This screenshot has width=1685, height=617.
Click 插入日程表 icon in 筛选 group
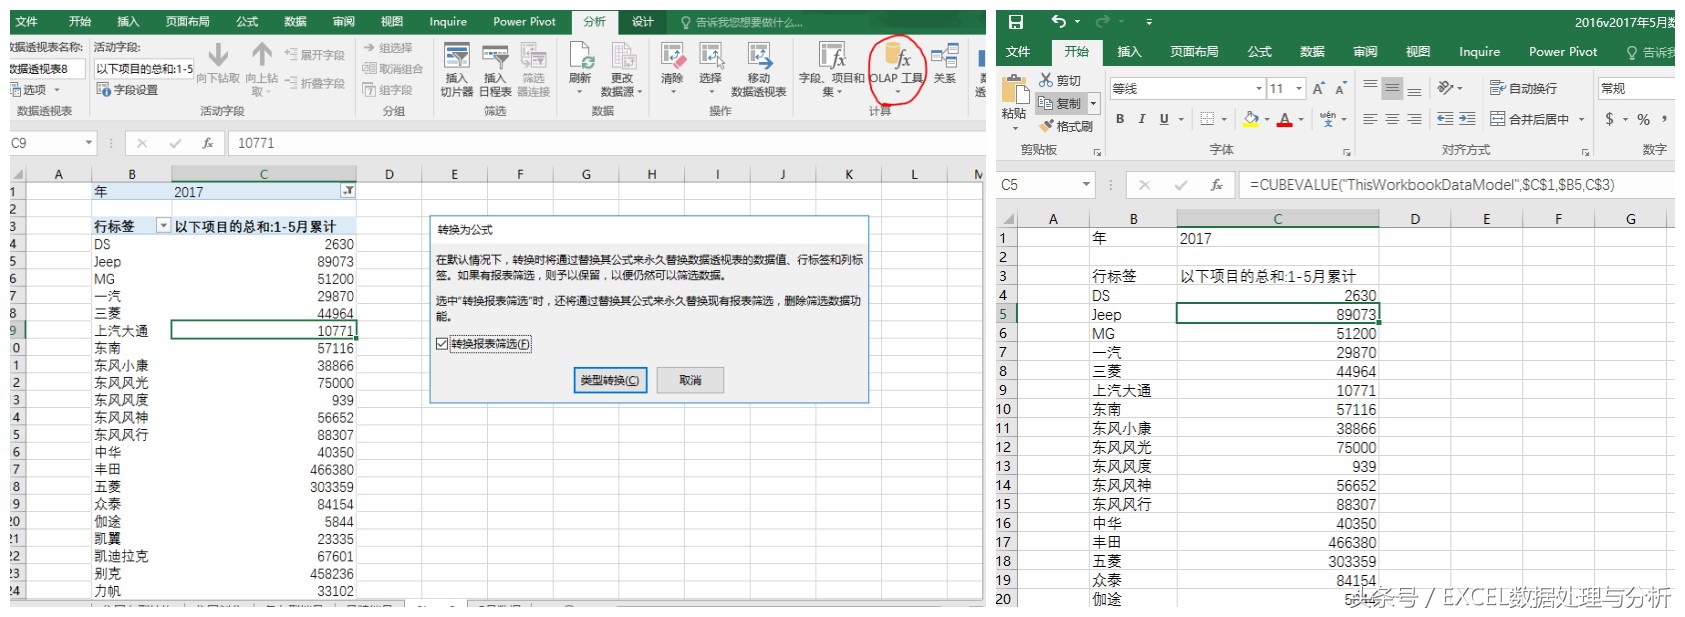495,70
